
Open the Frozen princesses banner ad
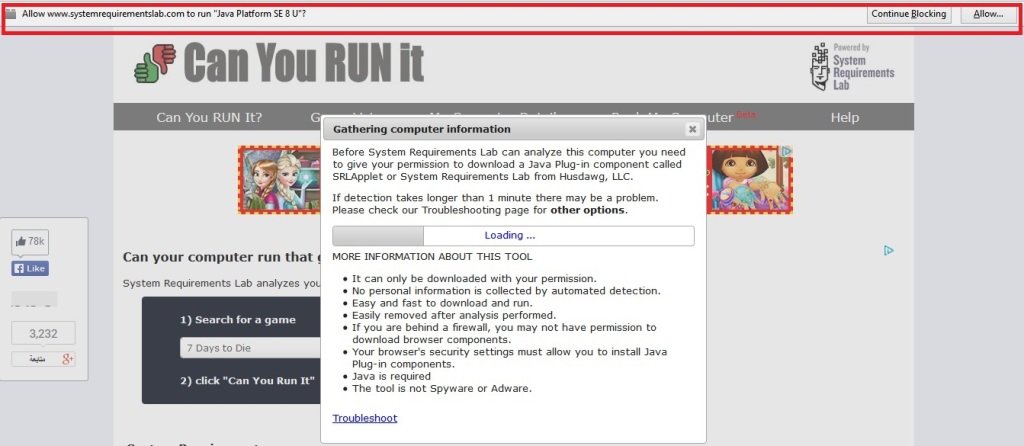tap(281, 180)
